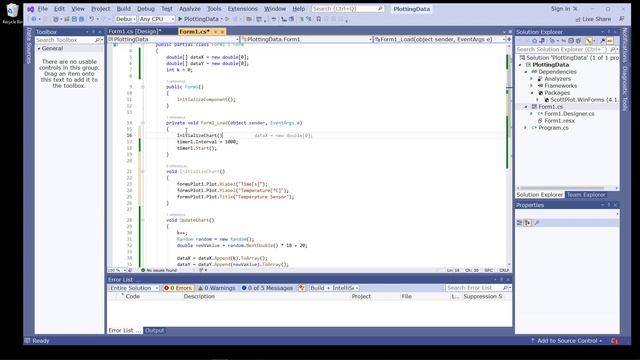Collapse the General toolbox group

[x=39, y=48]
